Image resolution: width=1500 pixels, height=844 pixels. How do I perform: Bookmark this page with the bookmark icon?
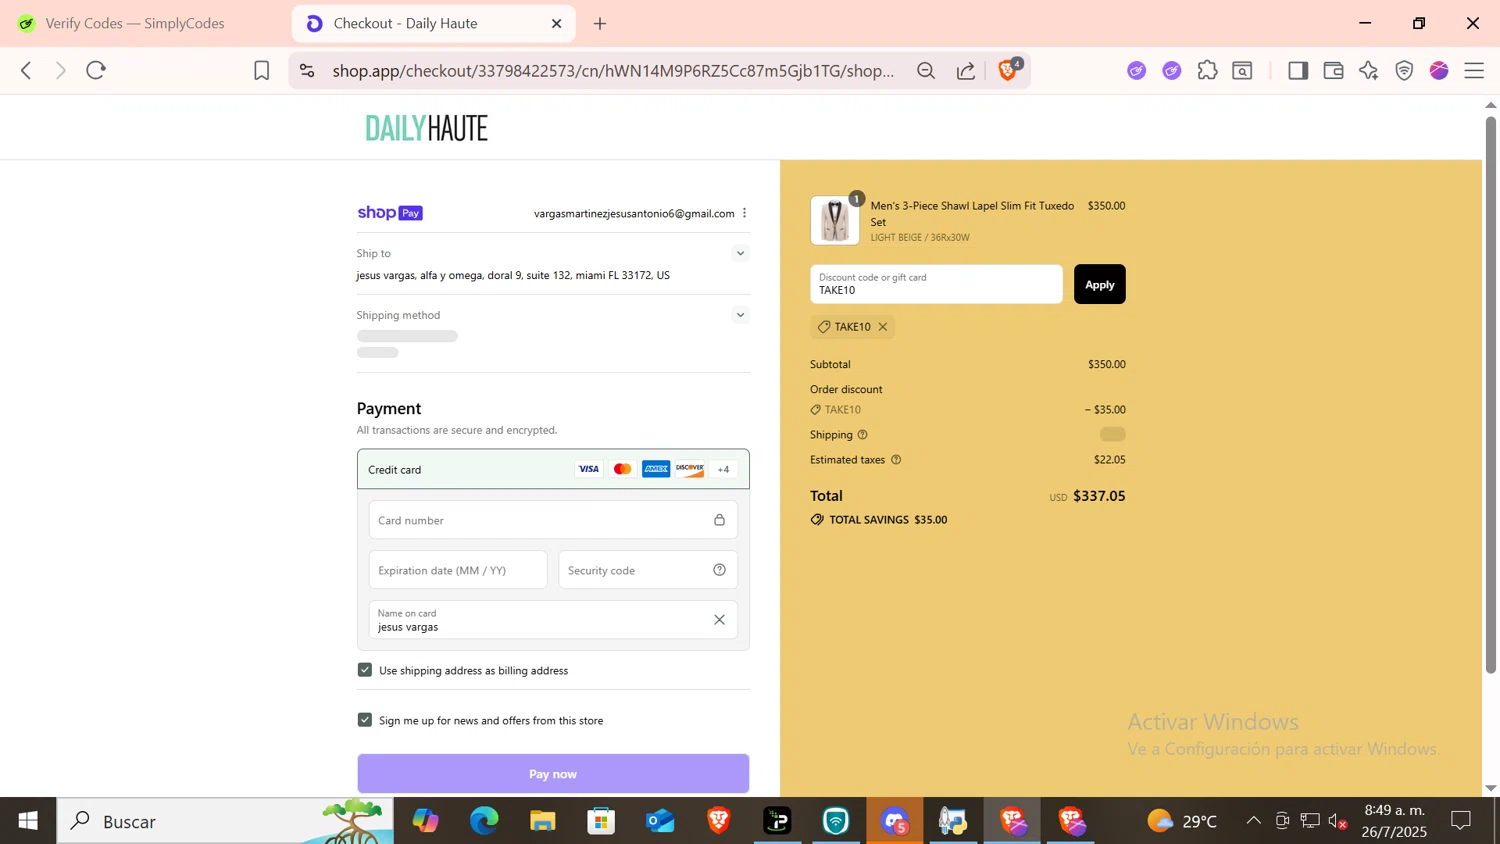[x=261, y=70]
